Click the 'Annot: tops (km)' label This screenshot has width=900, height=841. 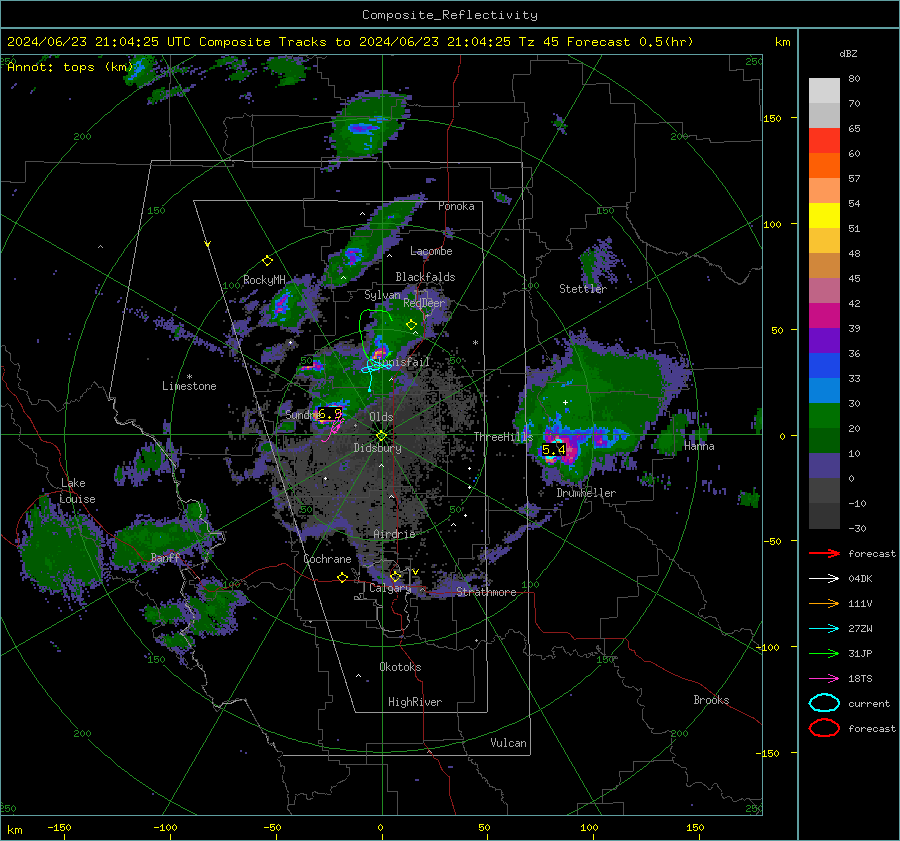[x=70, y=67]
